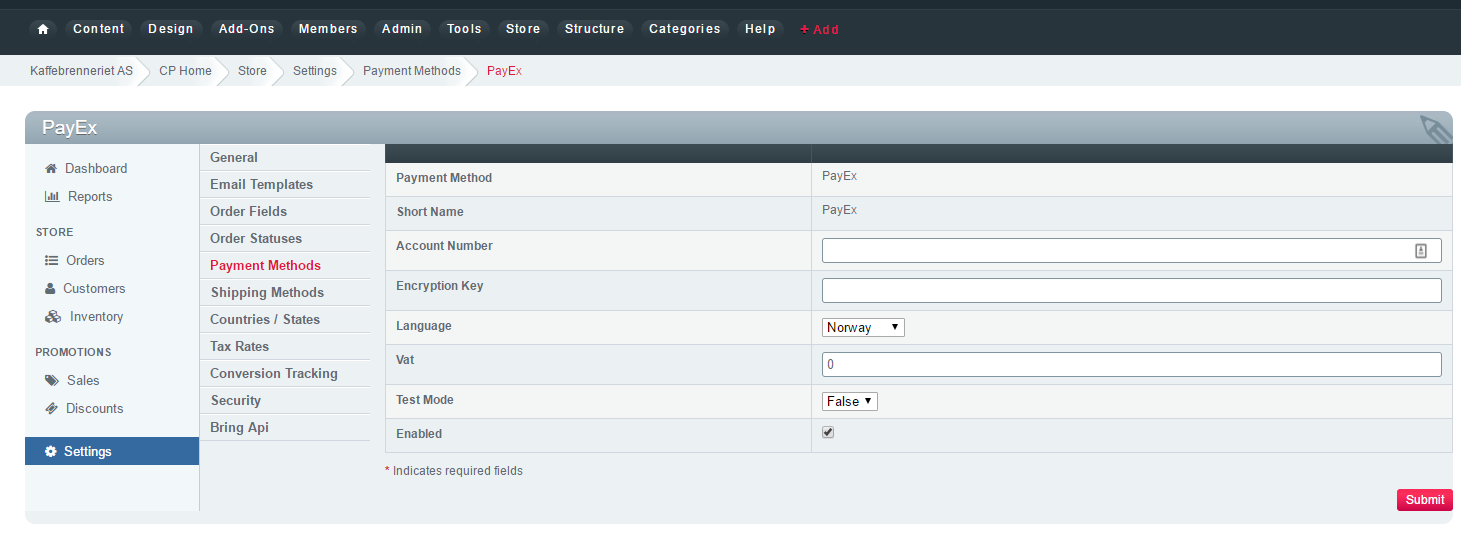Click the Settings gear icon in sidebar
Screen dimensions: 1461x541
click(51, 452)
